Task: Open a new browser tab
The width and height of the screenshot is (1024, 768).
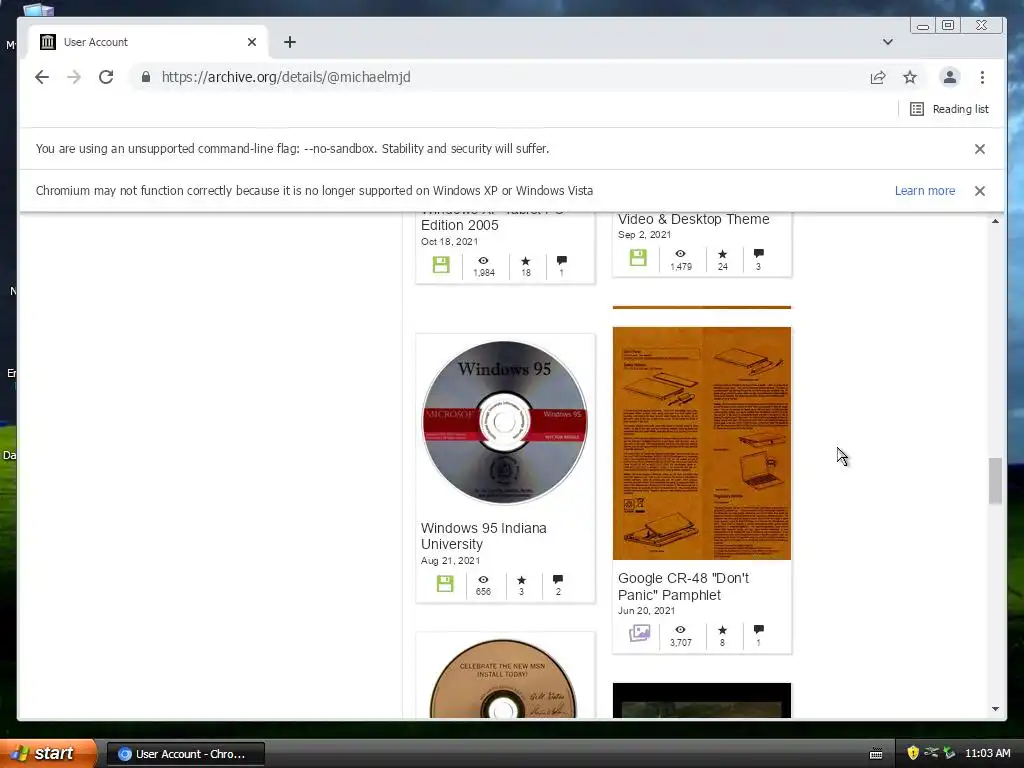Action: (x=290, y=42)
